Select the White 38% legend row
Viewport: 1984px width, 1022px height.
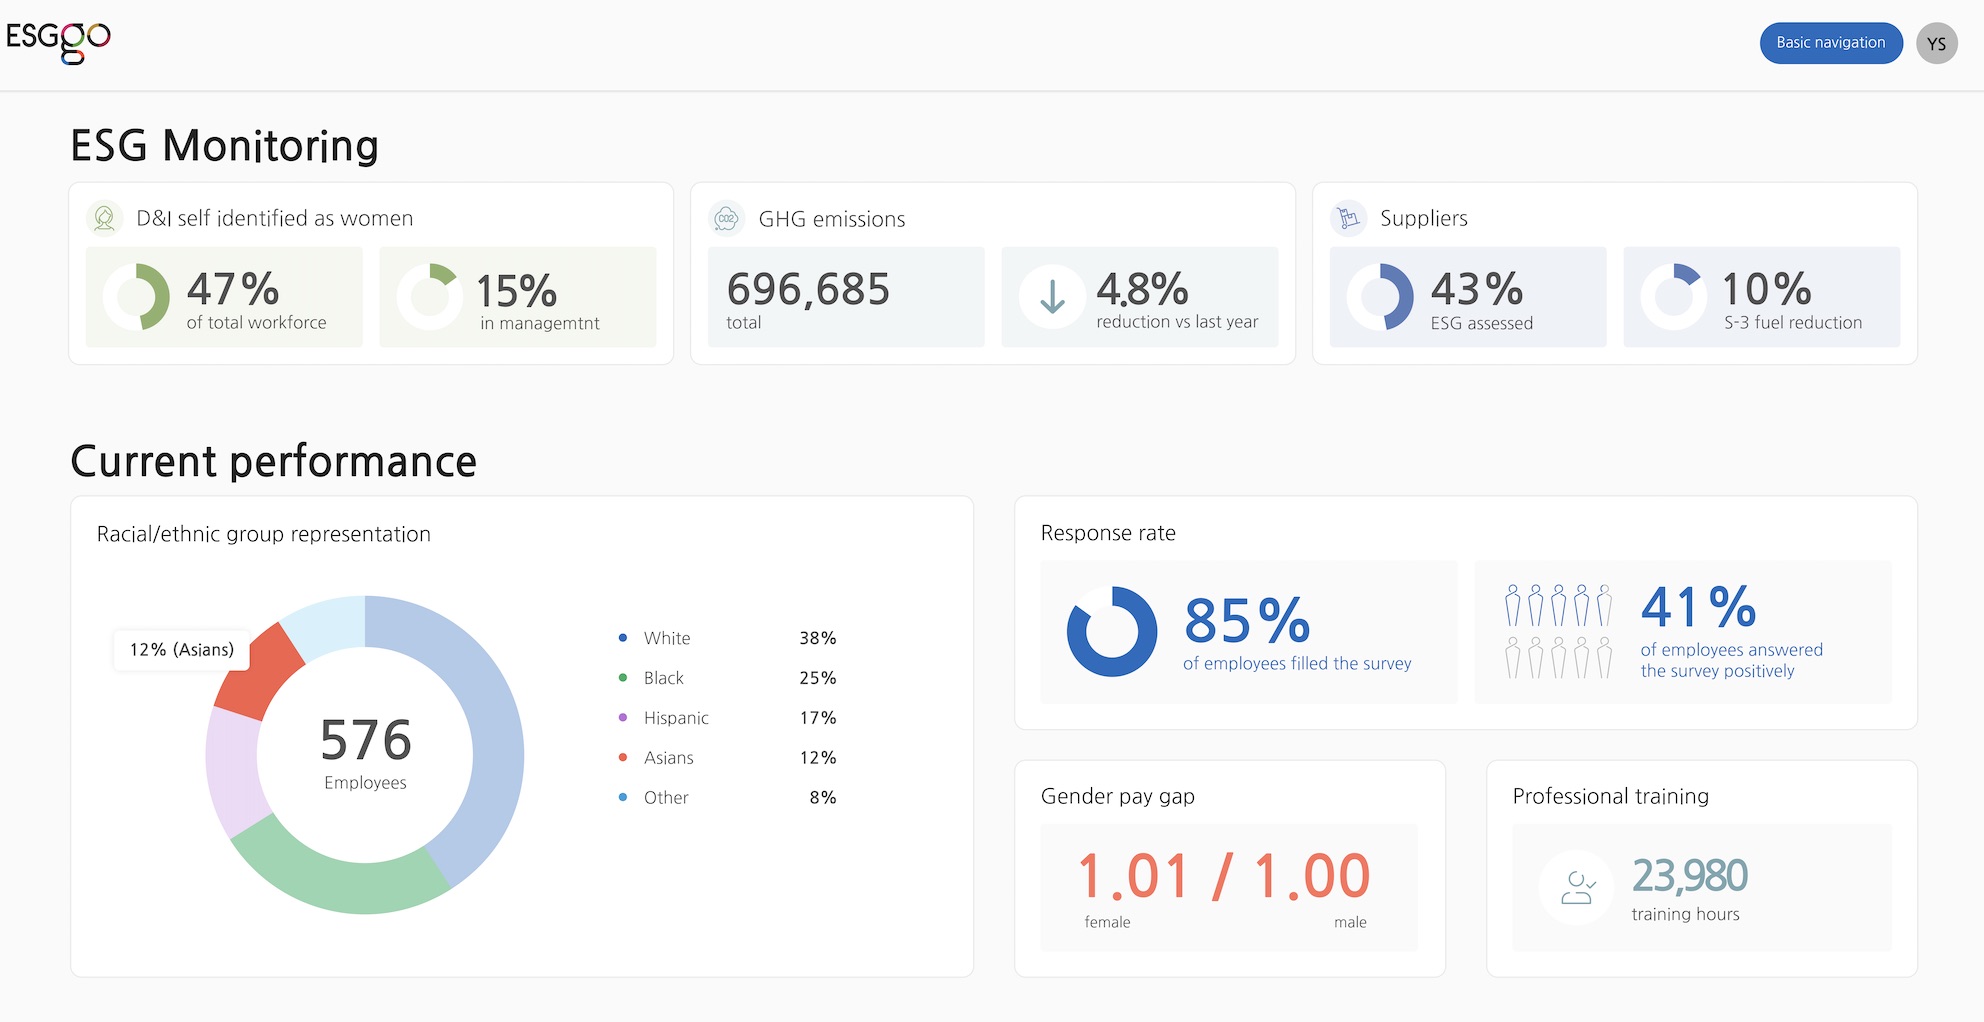(x=727, y=638)
